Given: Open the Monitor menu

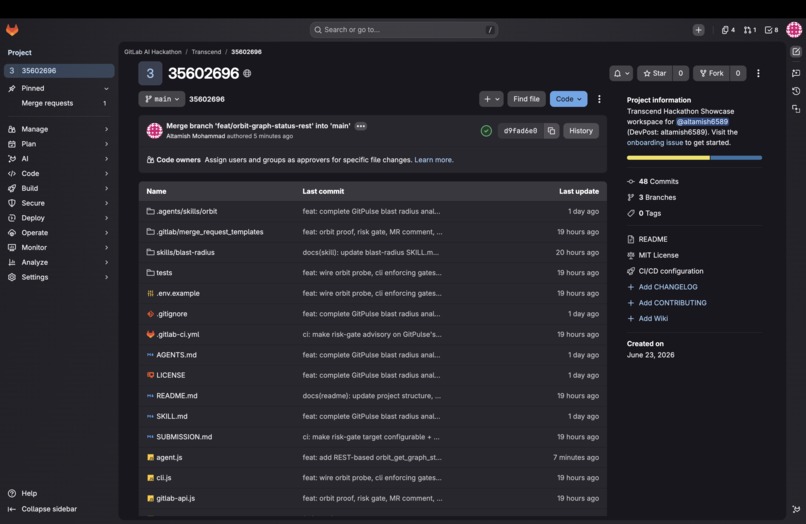Looking at the screenshot, I should (x=59, y=247).
